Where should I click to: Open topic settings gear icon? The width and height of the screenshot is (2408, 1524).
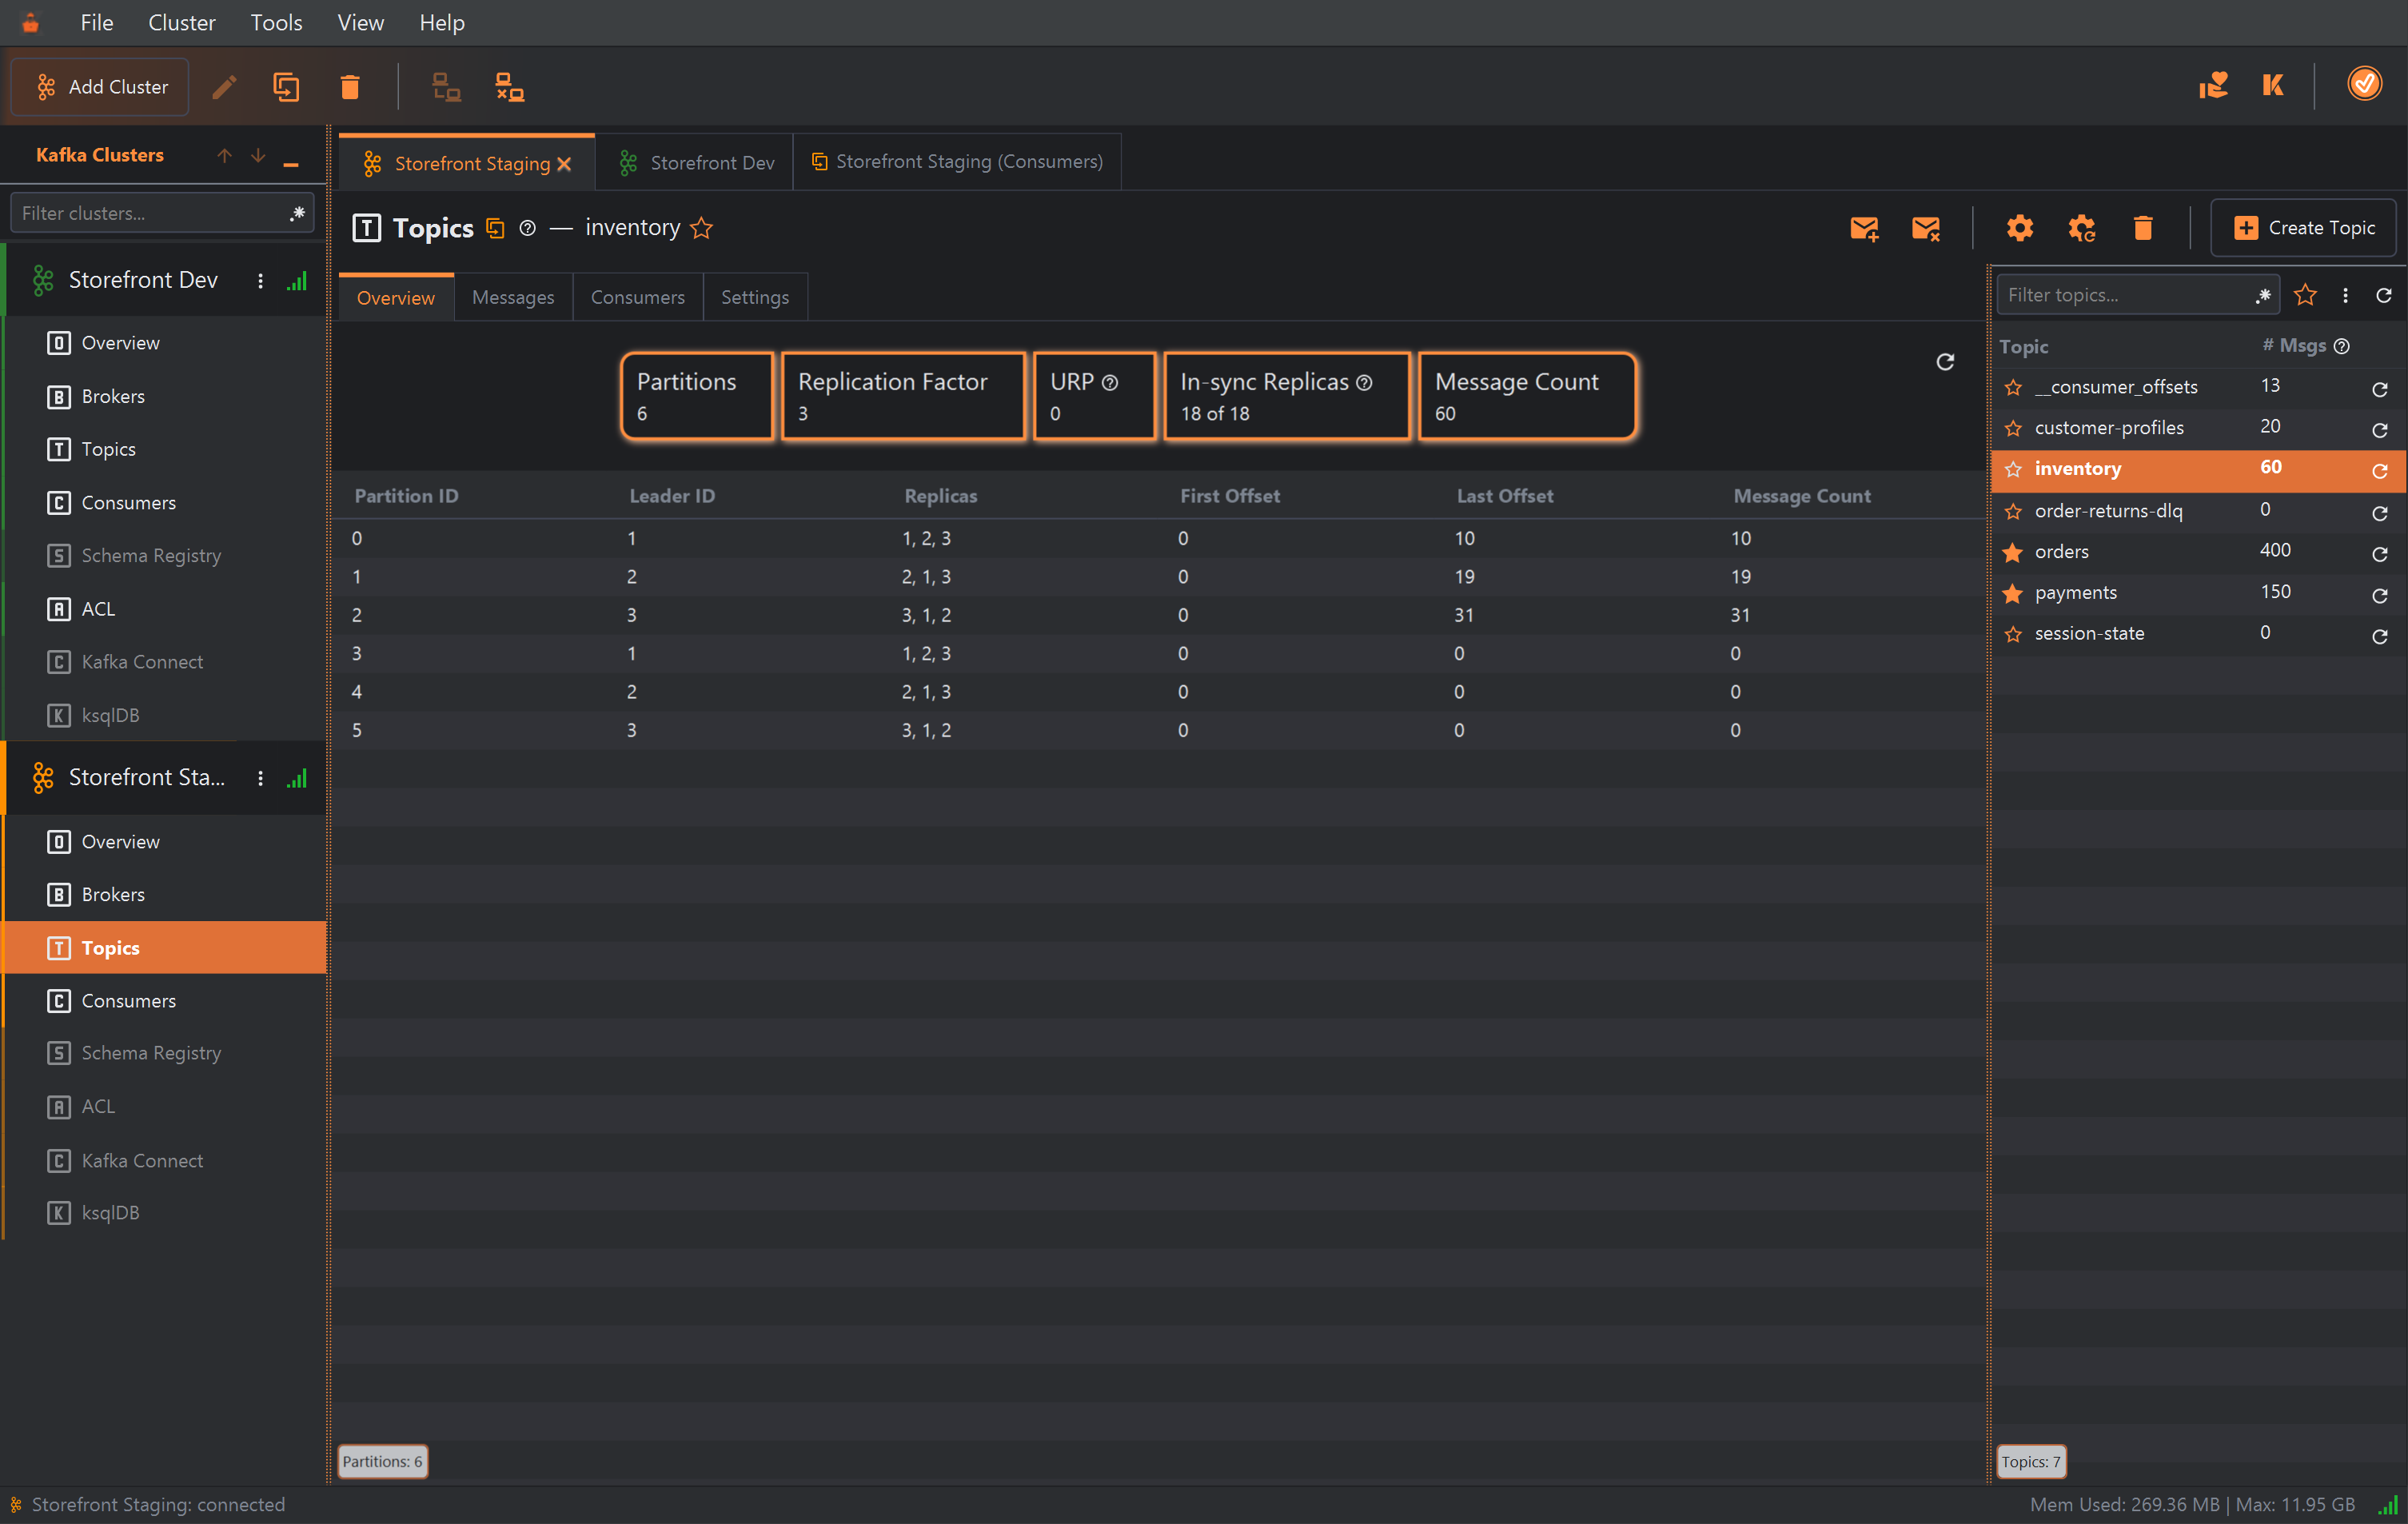click(x=2020, y=228)
